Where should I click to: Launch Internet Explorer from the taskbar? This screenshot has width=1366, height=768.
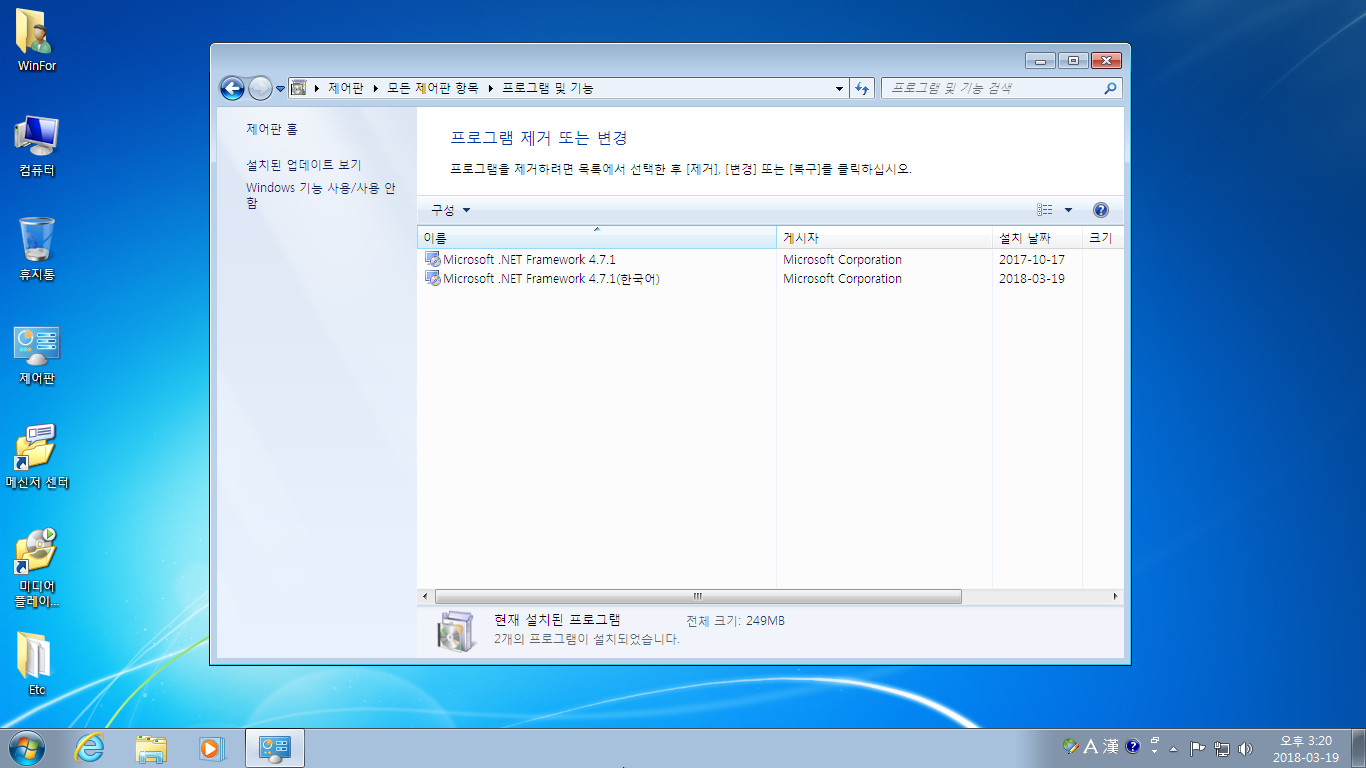(90, 748)
